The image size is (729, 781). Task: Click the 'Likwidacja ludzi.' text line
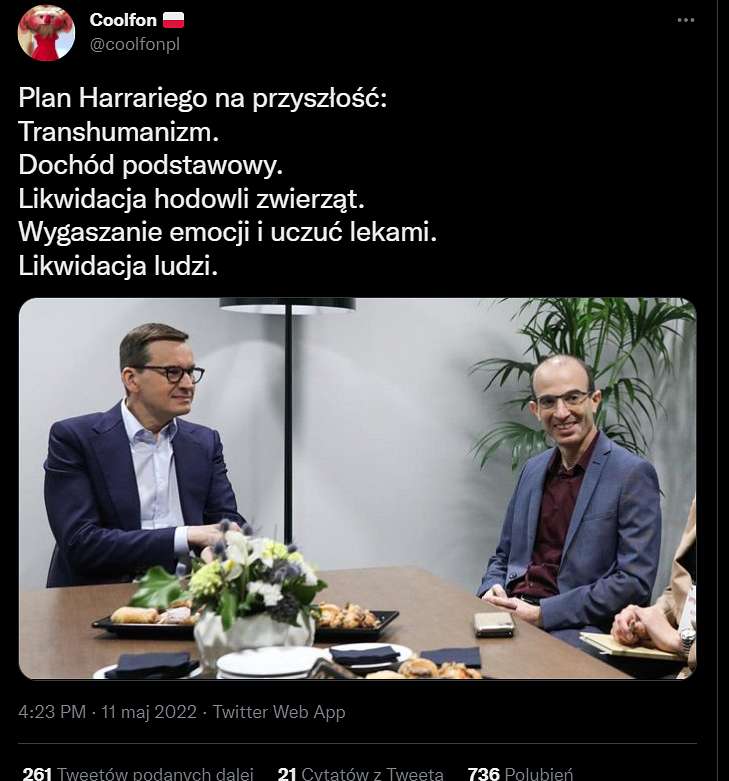[x=118, y=265]
